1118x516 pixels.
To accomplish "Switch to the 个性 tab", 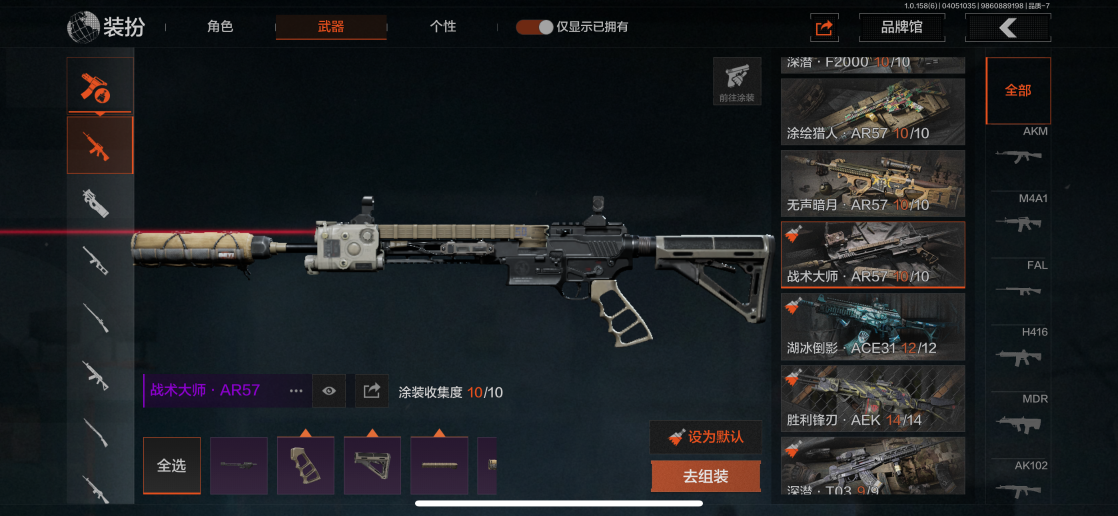I will [x=443, y=27].
